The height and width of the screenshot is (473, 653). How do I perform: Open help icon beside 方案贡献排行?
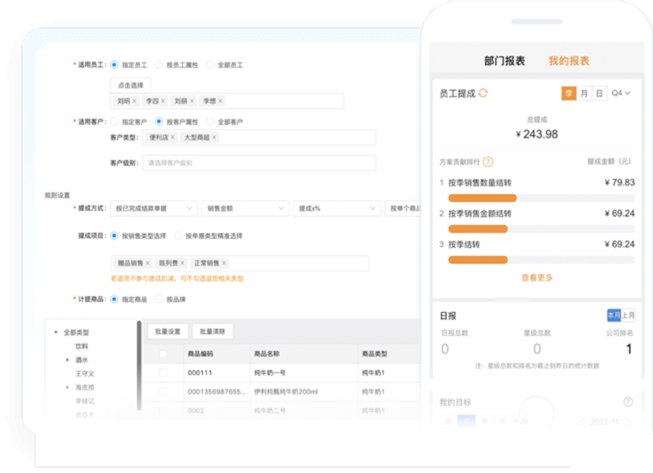tap(488, 162)
